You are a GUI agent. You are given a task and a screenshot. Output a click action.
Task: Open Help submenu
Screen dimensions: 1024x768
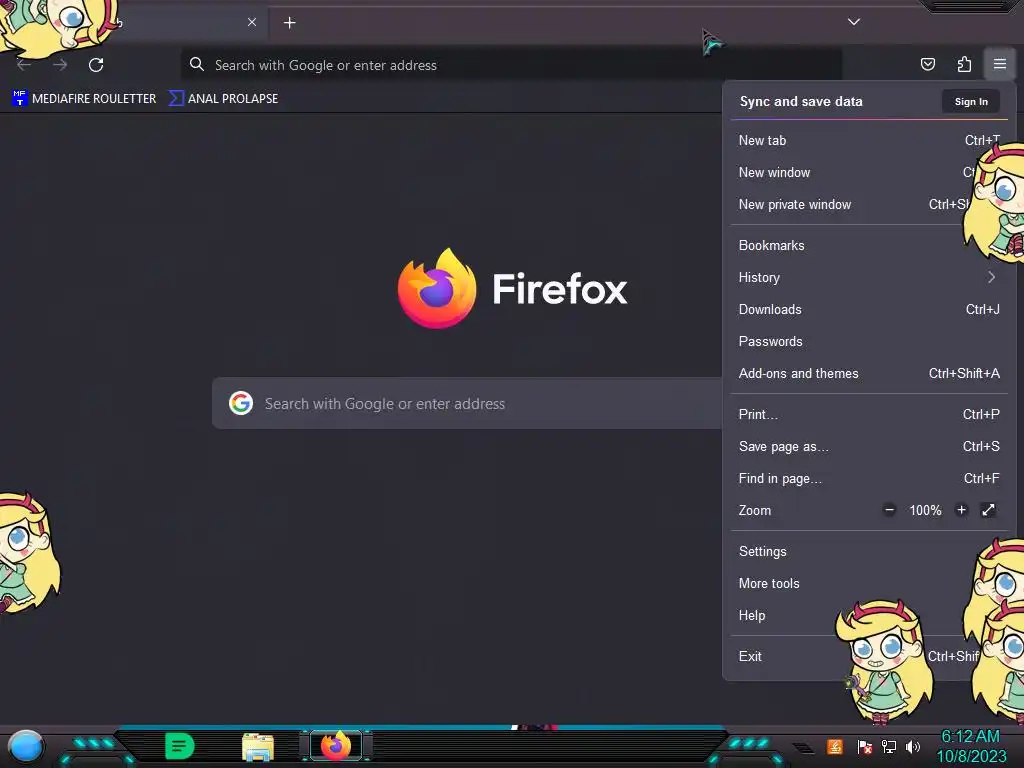click(869, 616)
